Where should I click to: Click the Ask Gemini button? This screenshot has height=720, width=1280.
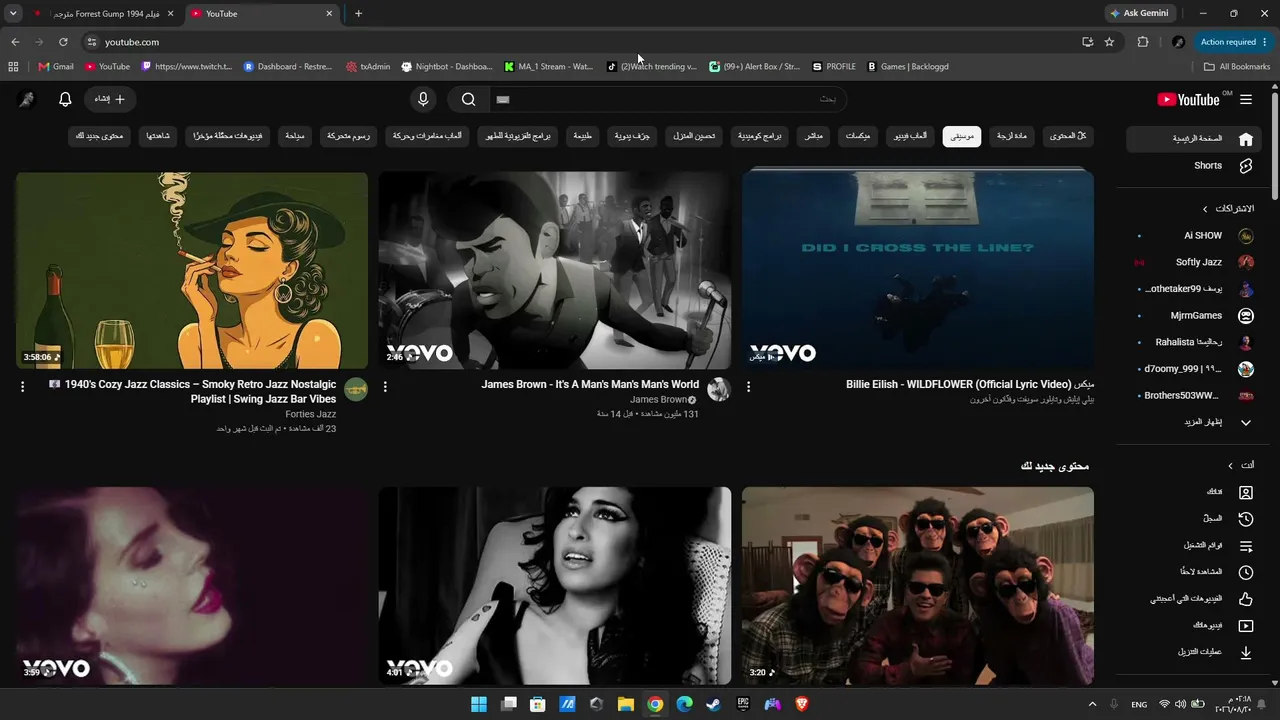tap(1139, 14)
